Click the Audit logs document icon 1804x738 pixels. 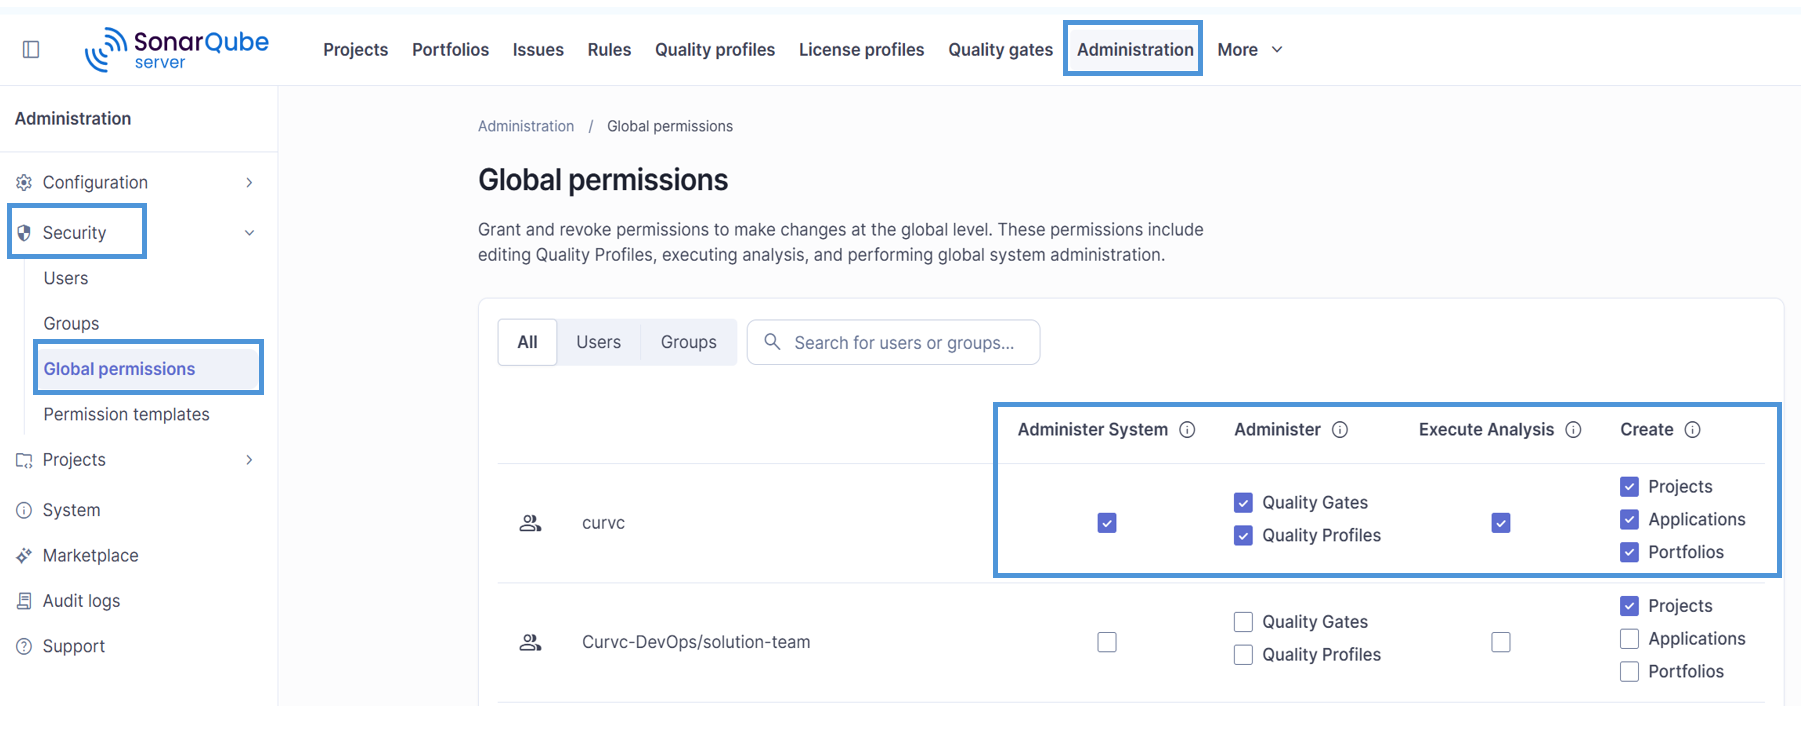click(x=24, y=601)
